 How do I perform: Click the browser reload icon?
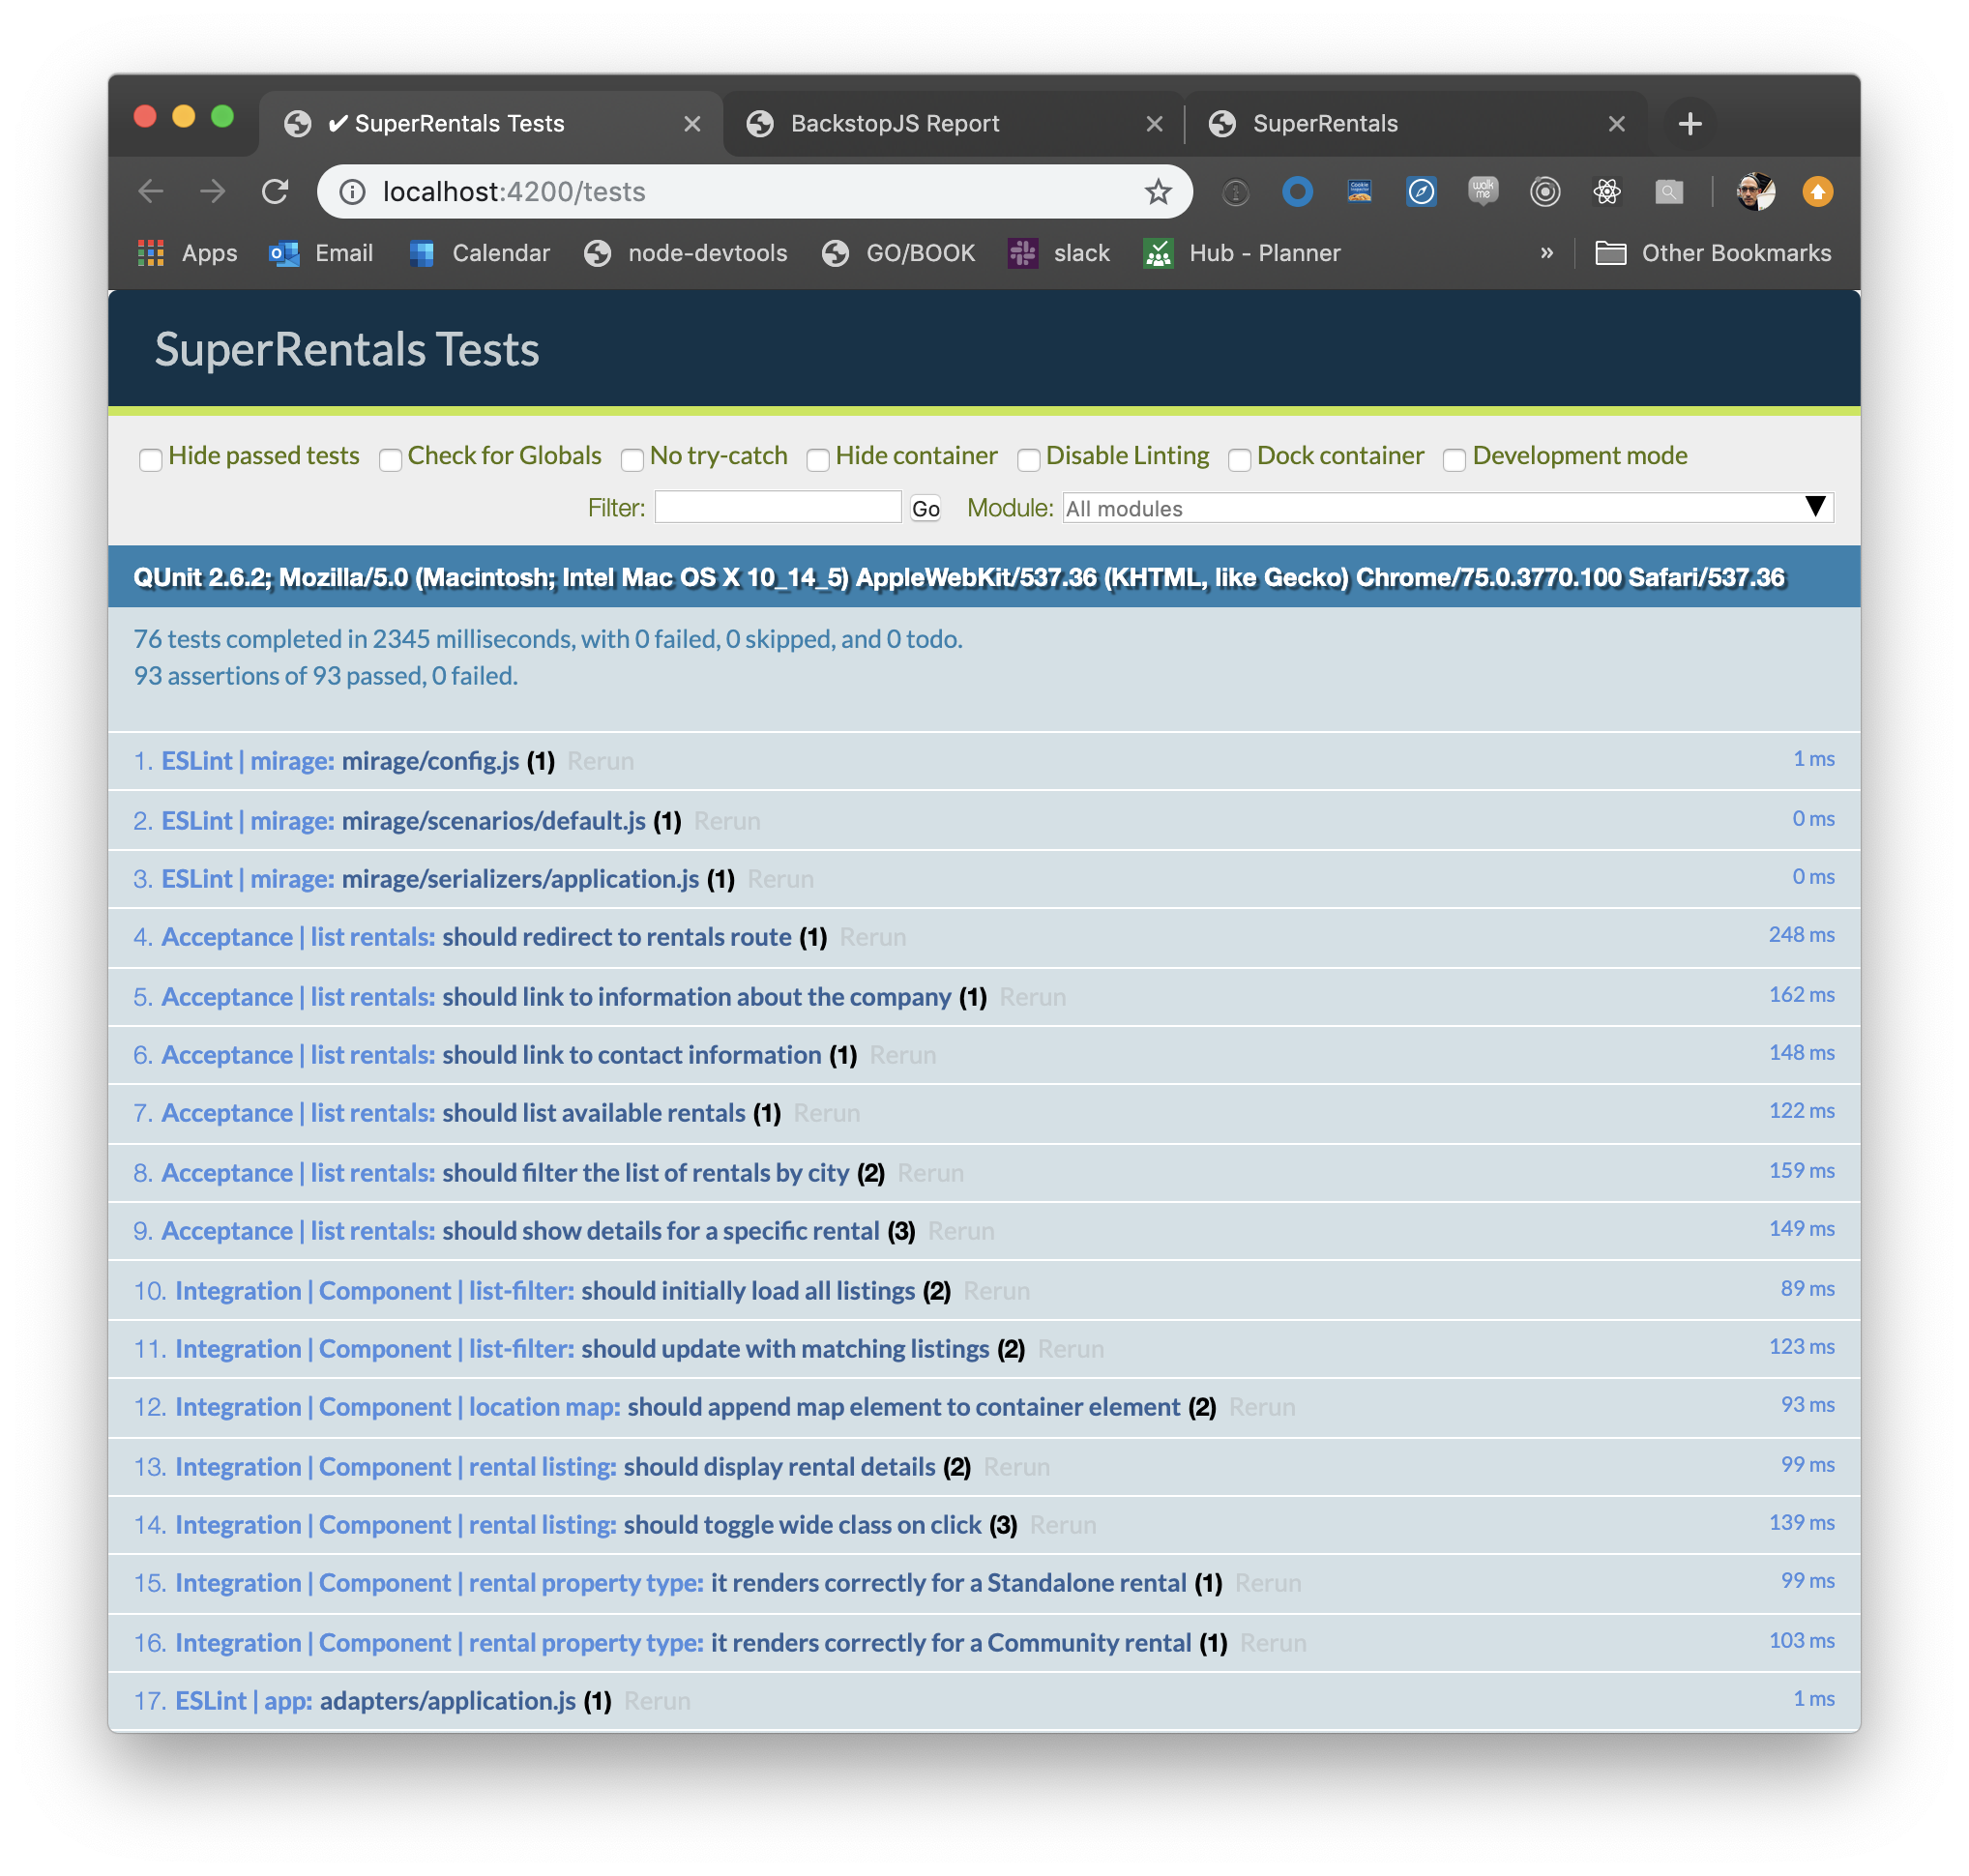click(x=275, y=191)
